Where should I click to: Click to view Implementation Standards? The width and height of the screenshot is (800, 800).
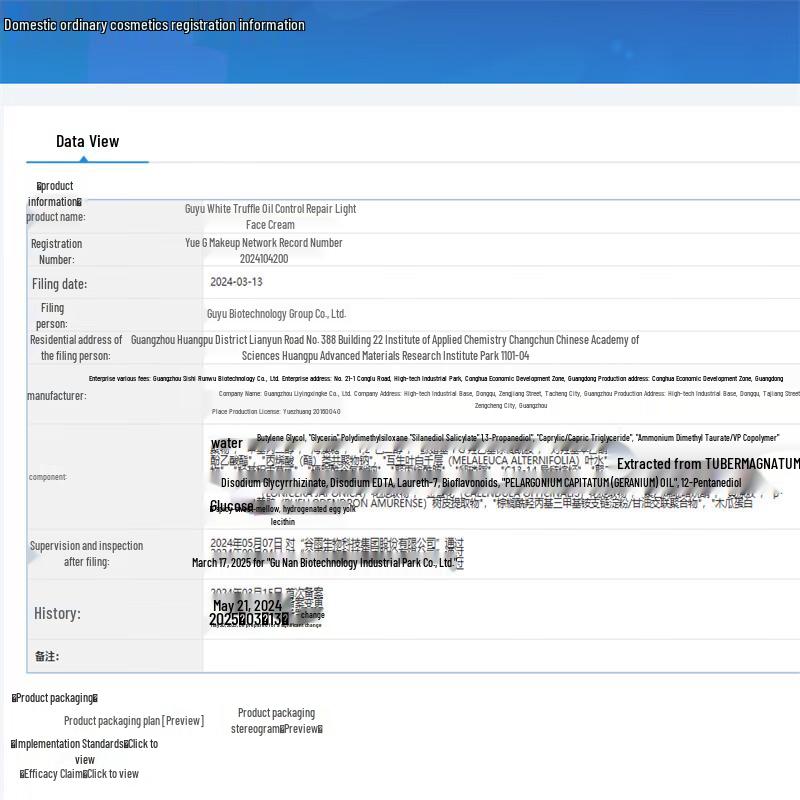85,751
